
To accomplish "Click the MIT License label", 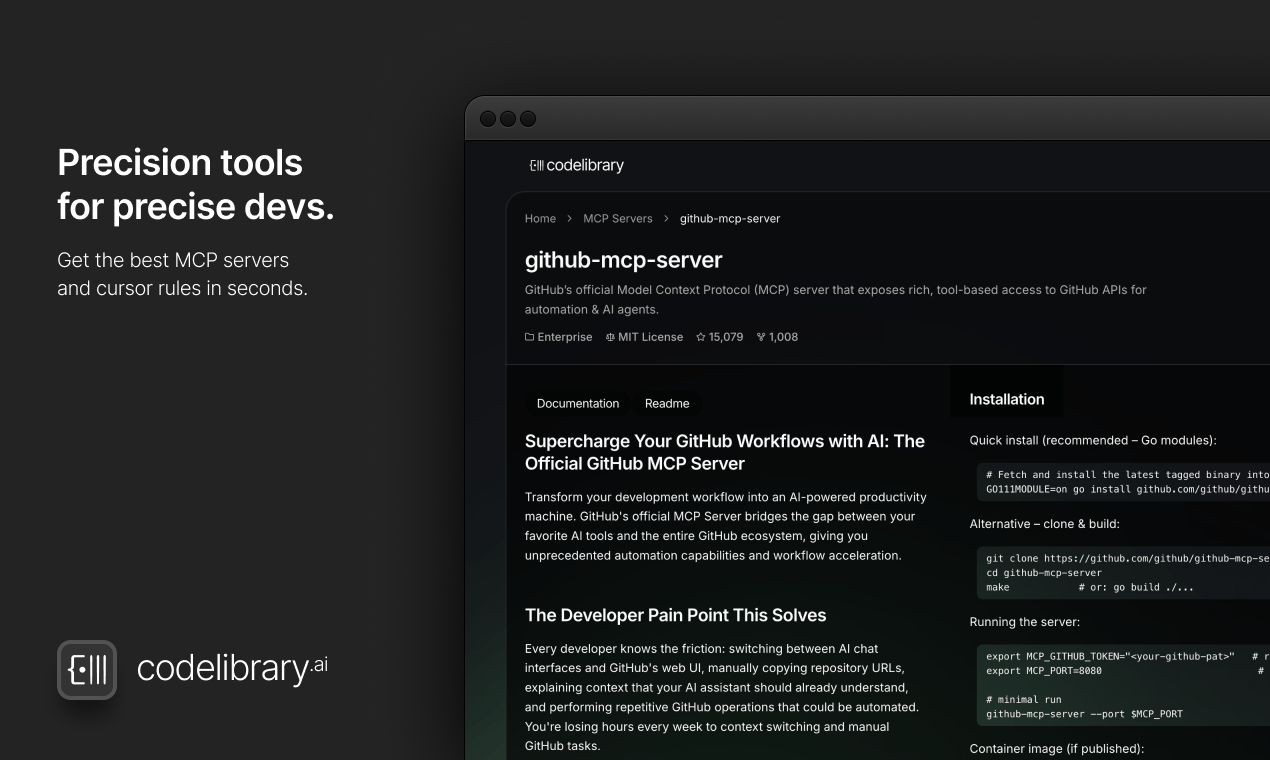I will [650, 337].
